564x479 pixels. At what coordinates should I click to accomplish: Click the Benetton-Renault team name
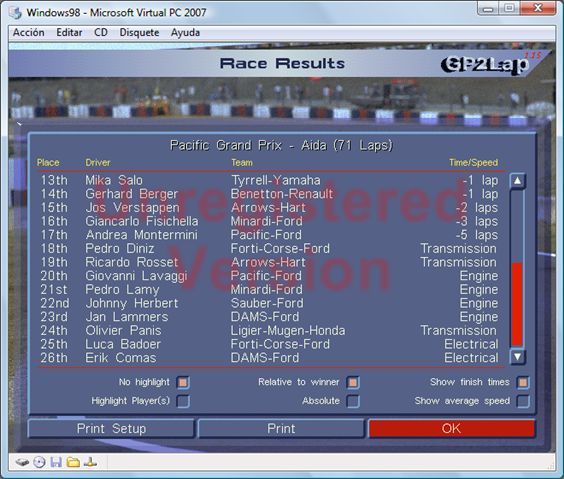pos(282,194)
